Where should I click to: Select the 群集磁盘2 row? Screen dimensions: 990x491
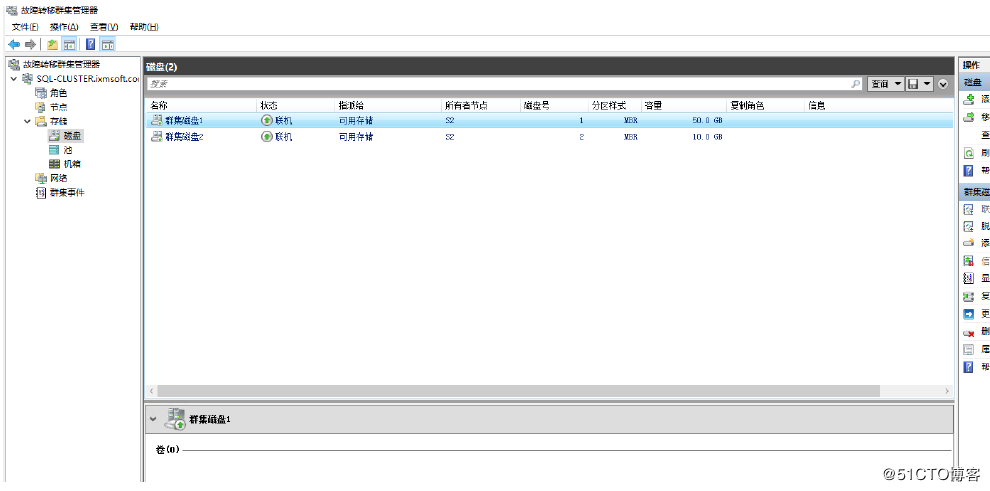(x=549, y=136)
